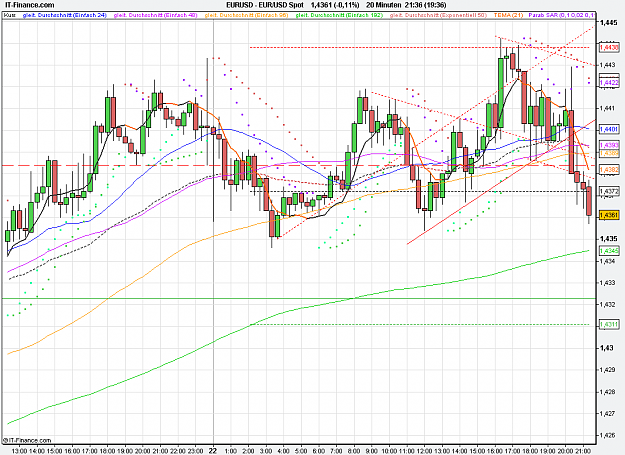Click the 'EURUSD - EUR/USD Spot' chart title

click(x=265, y=5)
